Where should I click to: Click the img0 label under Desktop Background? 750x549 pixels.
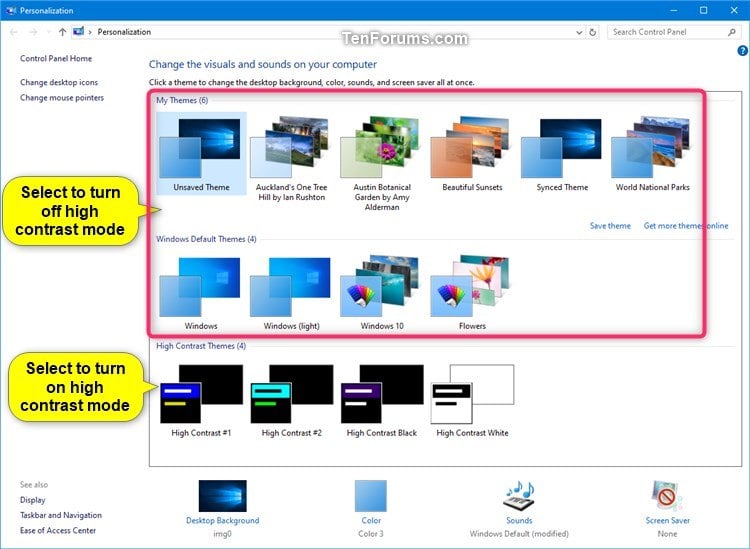(x=222, y=534)
